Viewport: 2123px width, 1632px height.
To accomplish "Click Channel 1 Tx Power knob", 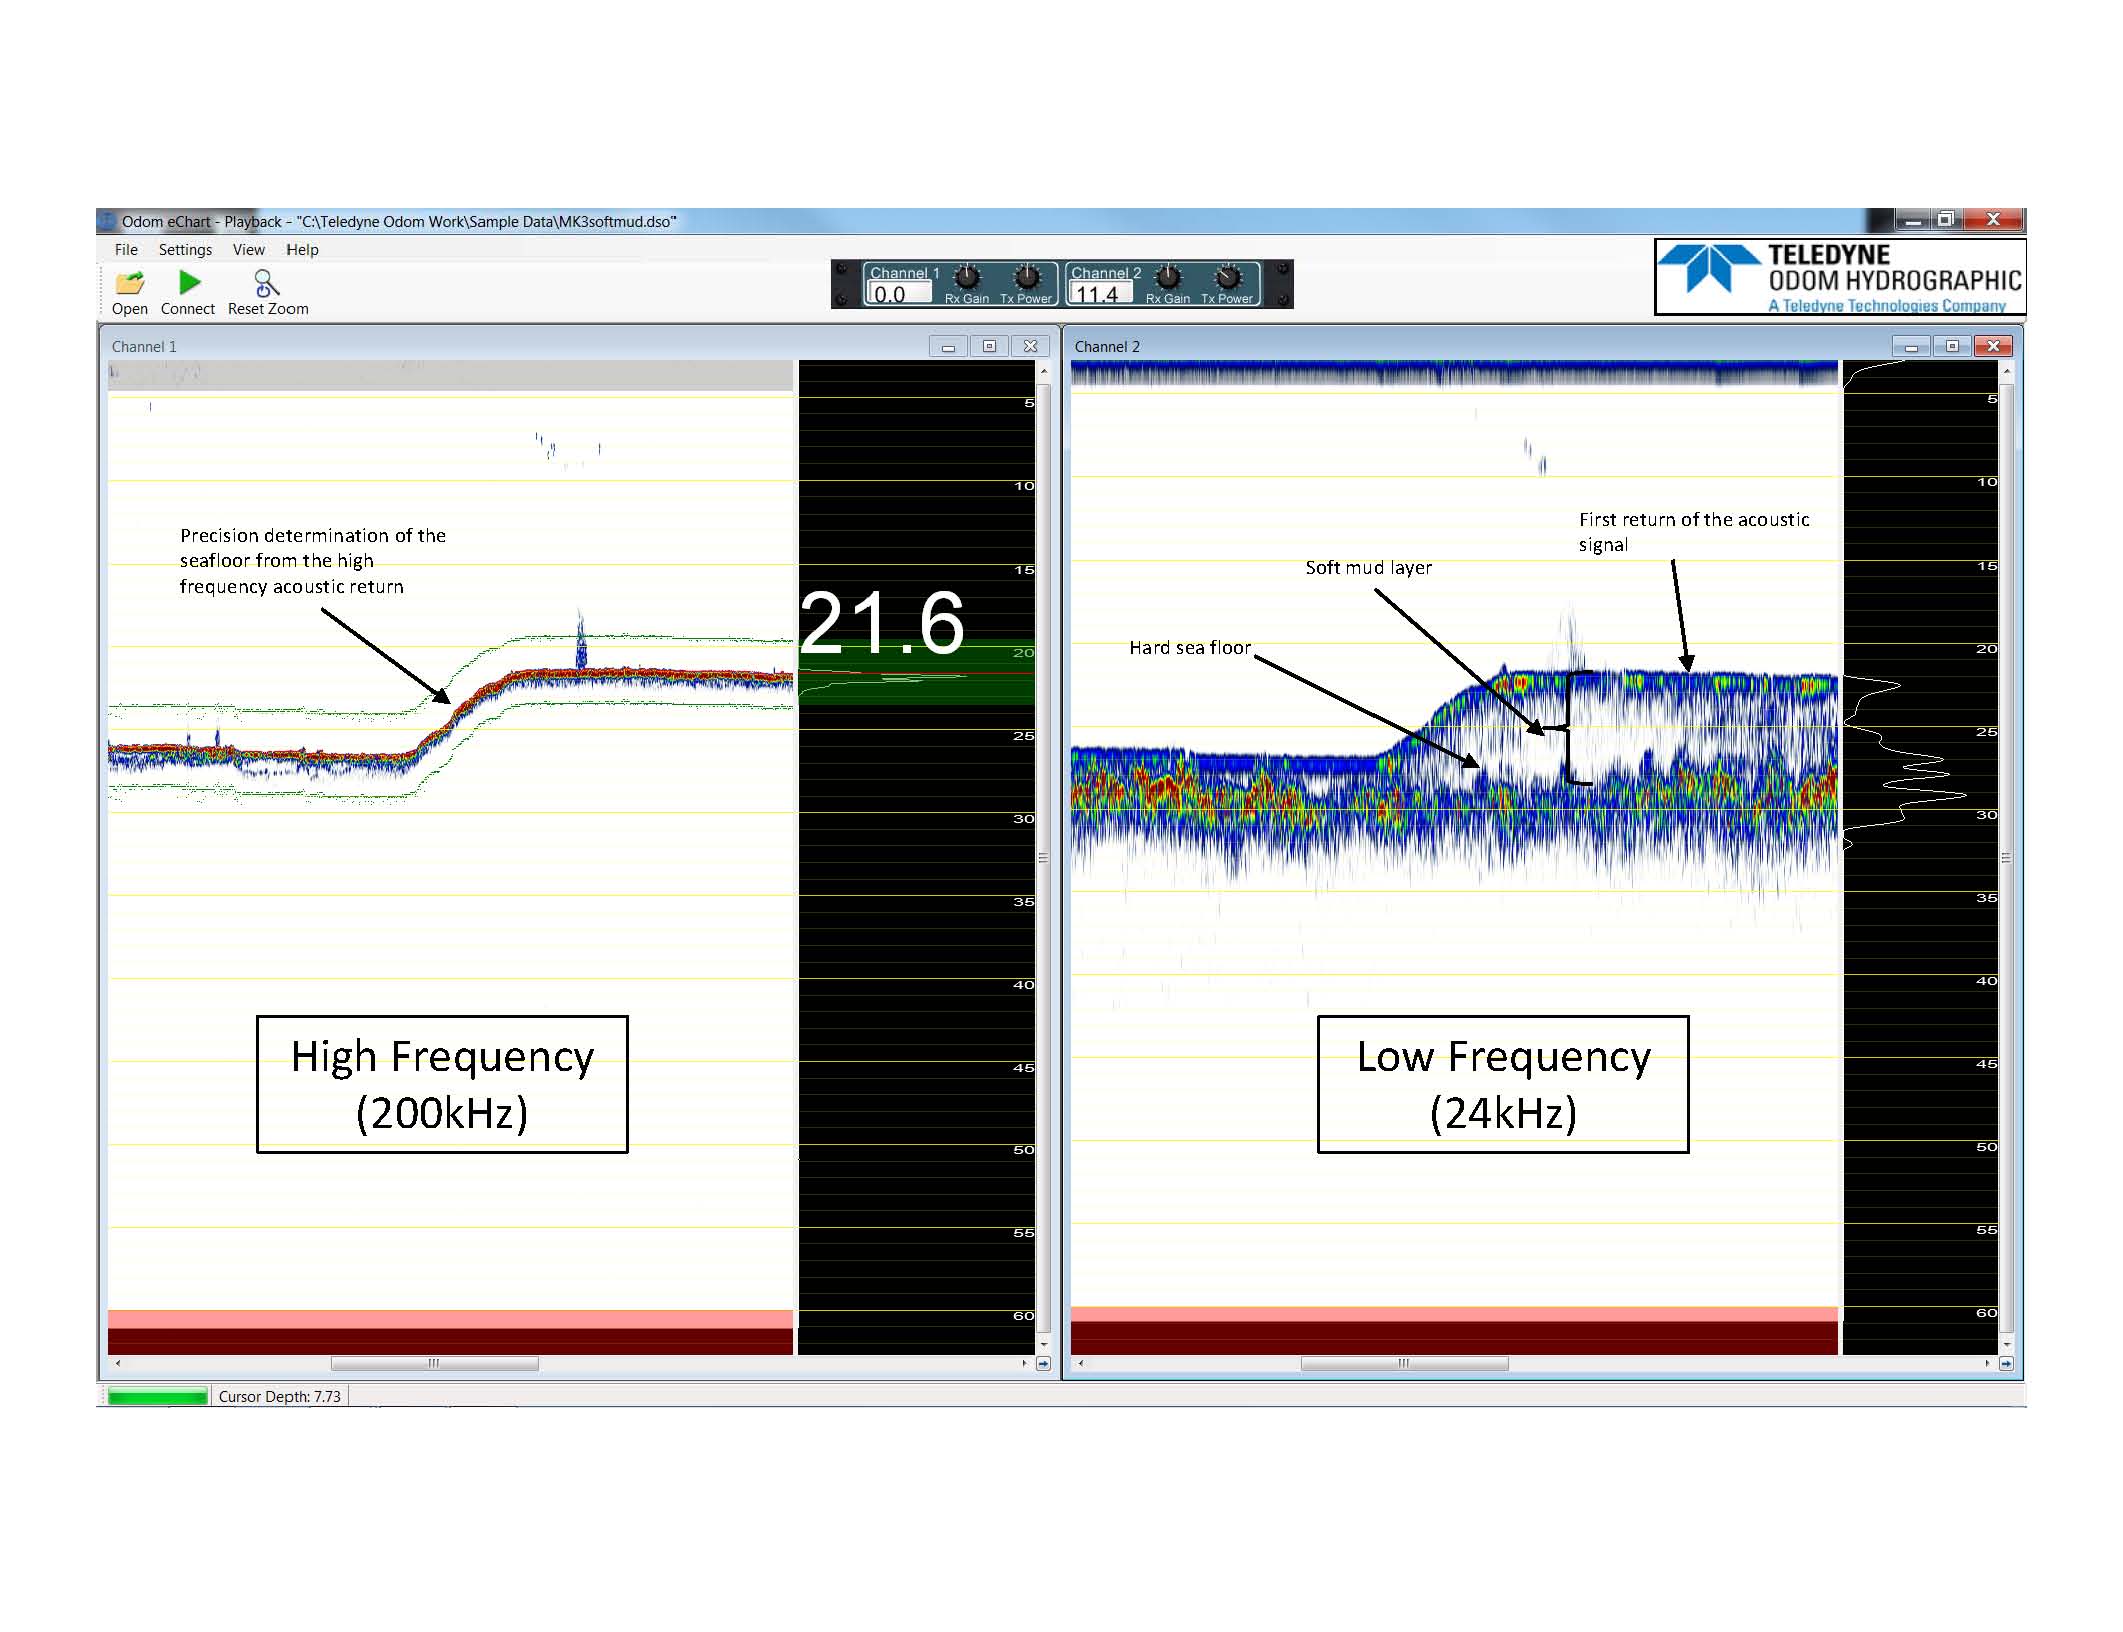I will [1027, 277].
